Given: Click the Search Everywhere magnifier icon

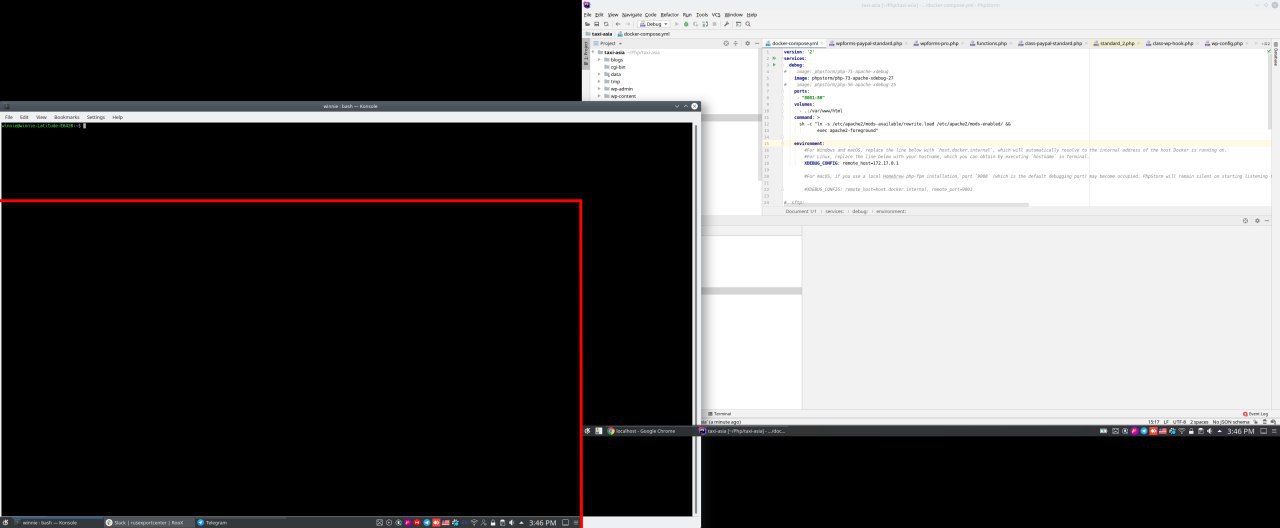Looking at the screenshot, I should point(748,24).
